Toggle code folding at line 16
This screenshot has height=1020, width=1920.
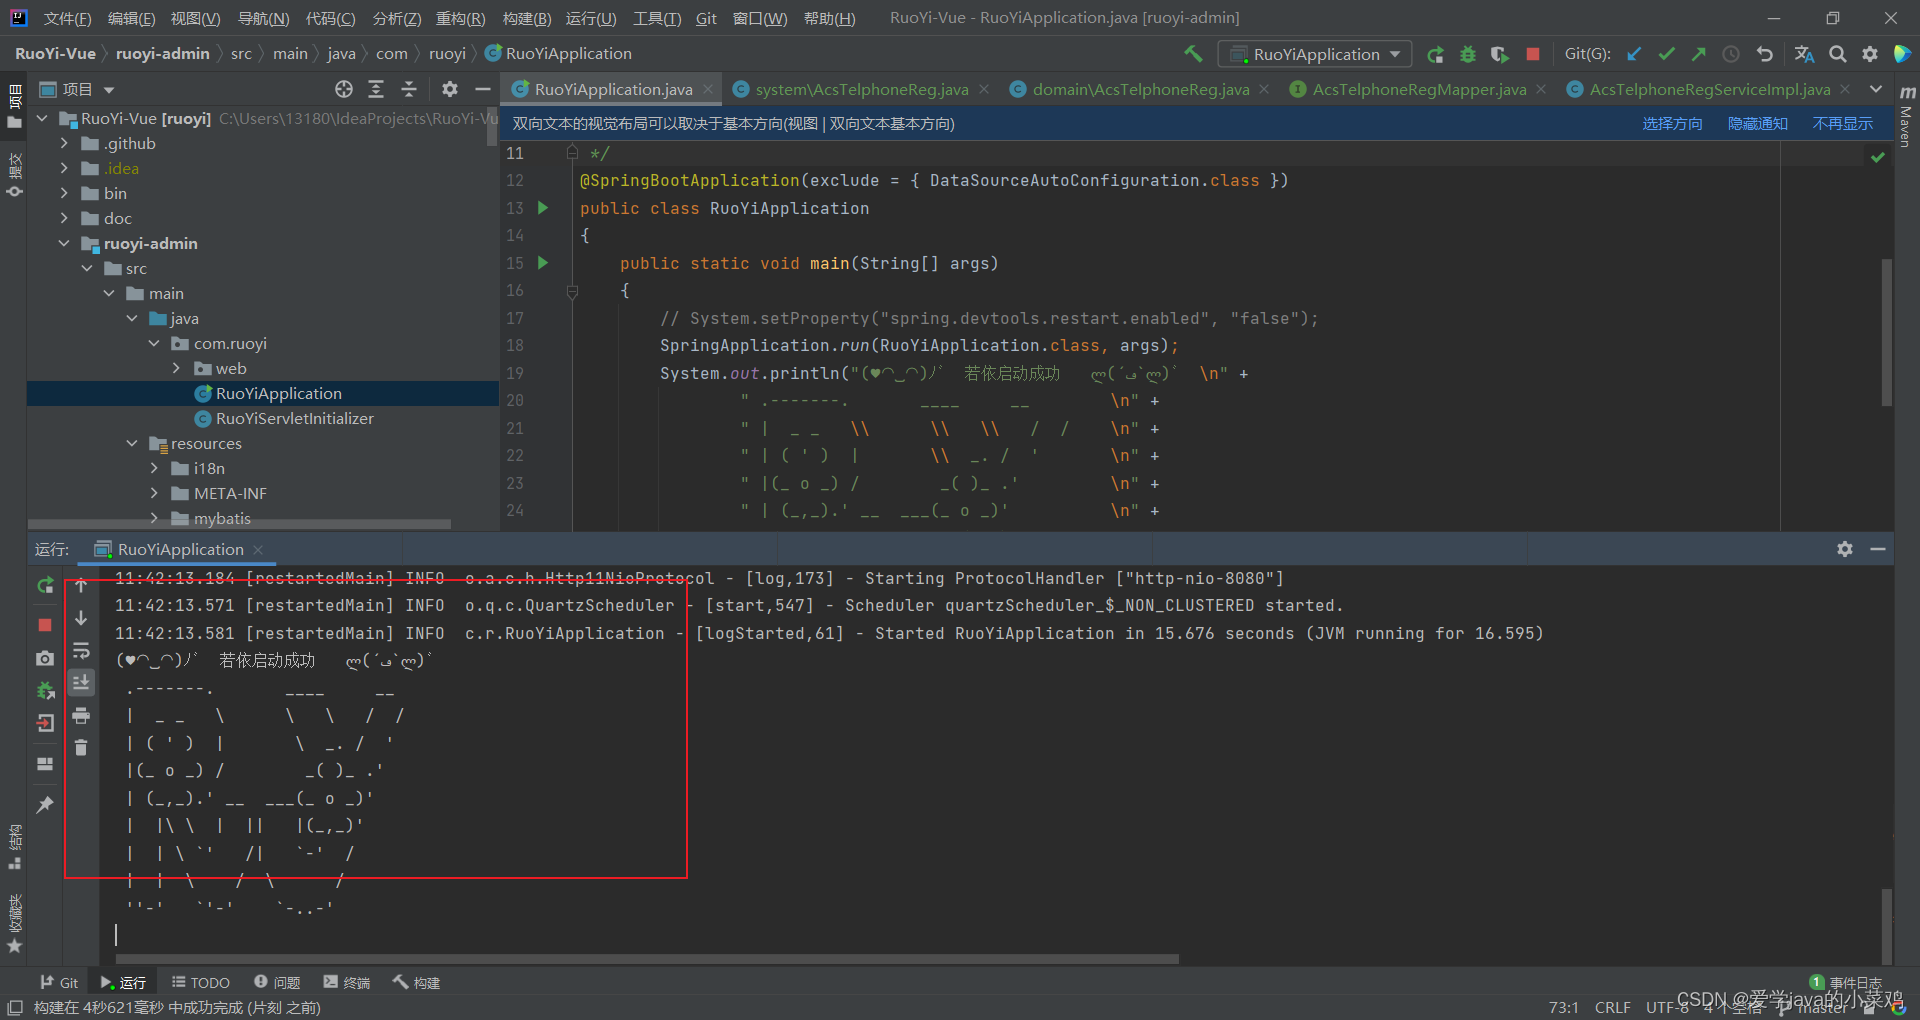572,291
